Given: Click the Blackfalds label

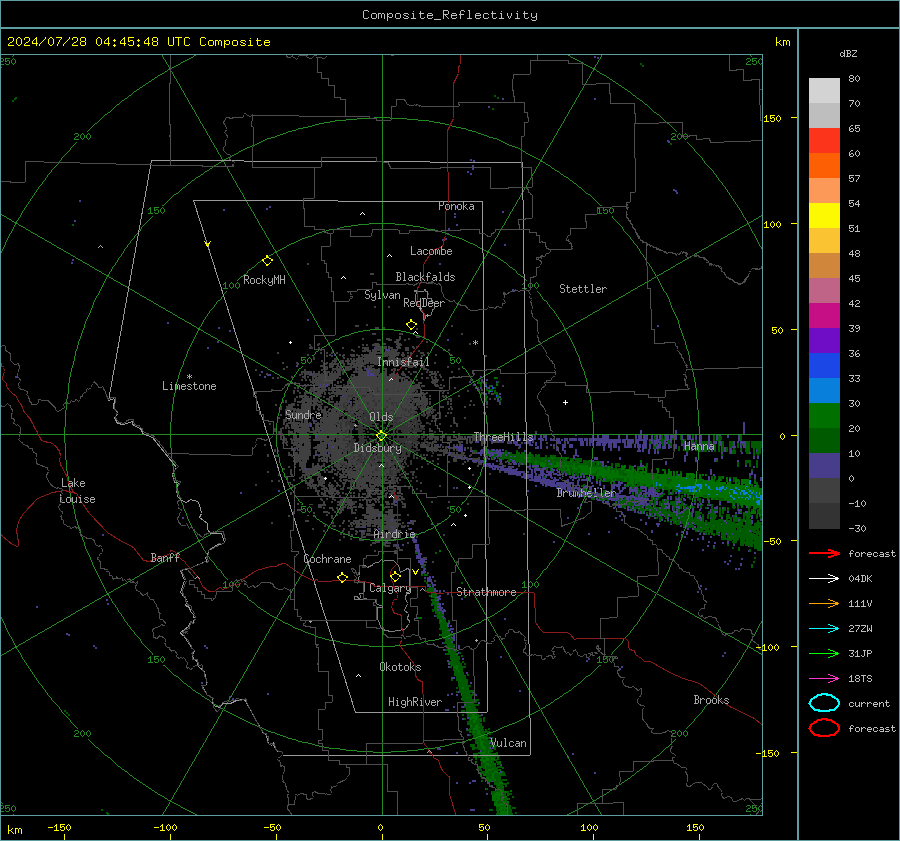Looking at the screenshot, I should (425, 277).
